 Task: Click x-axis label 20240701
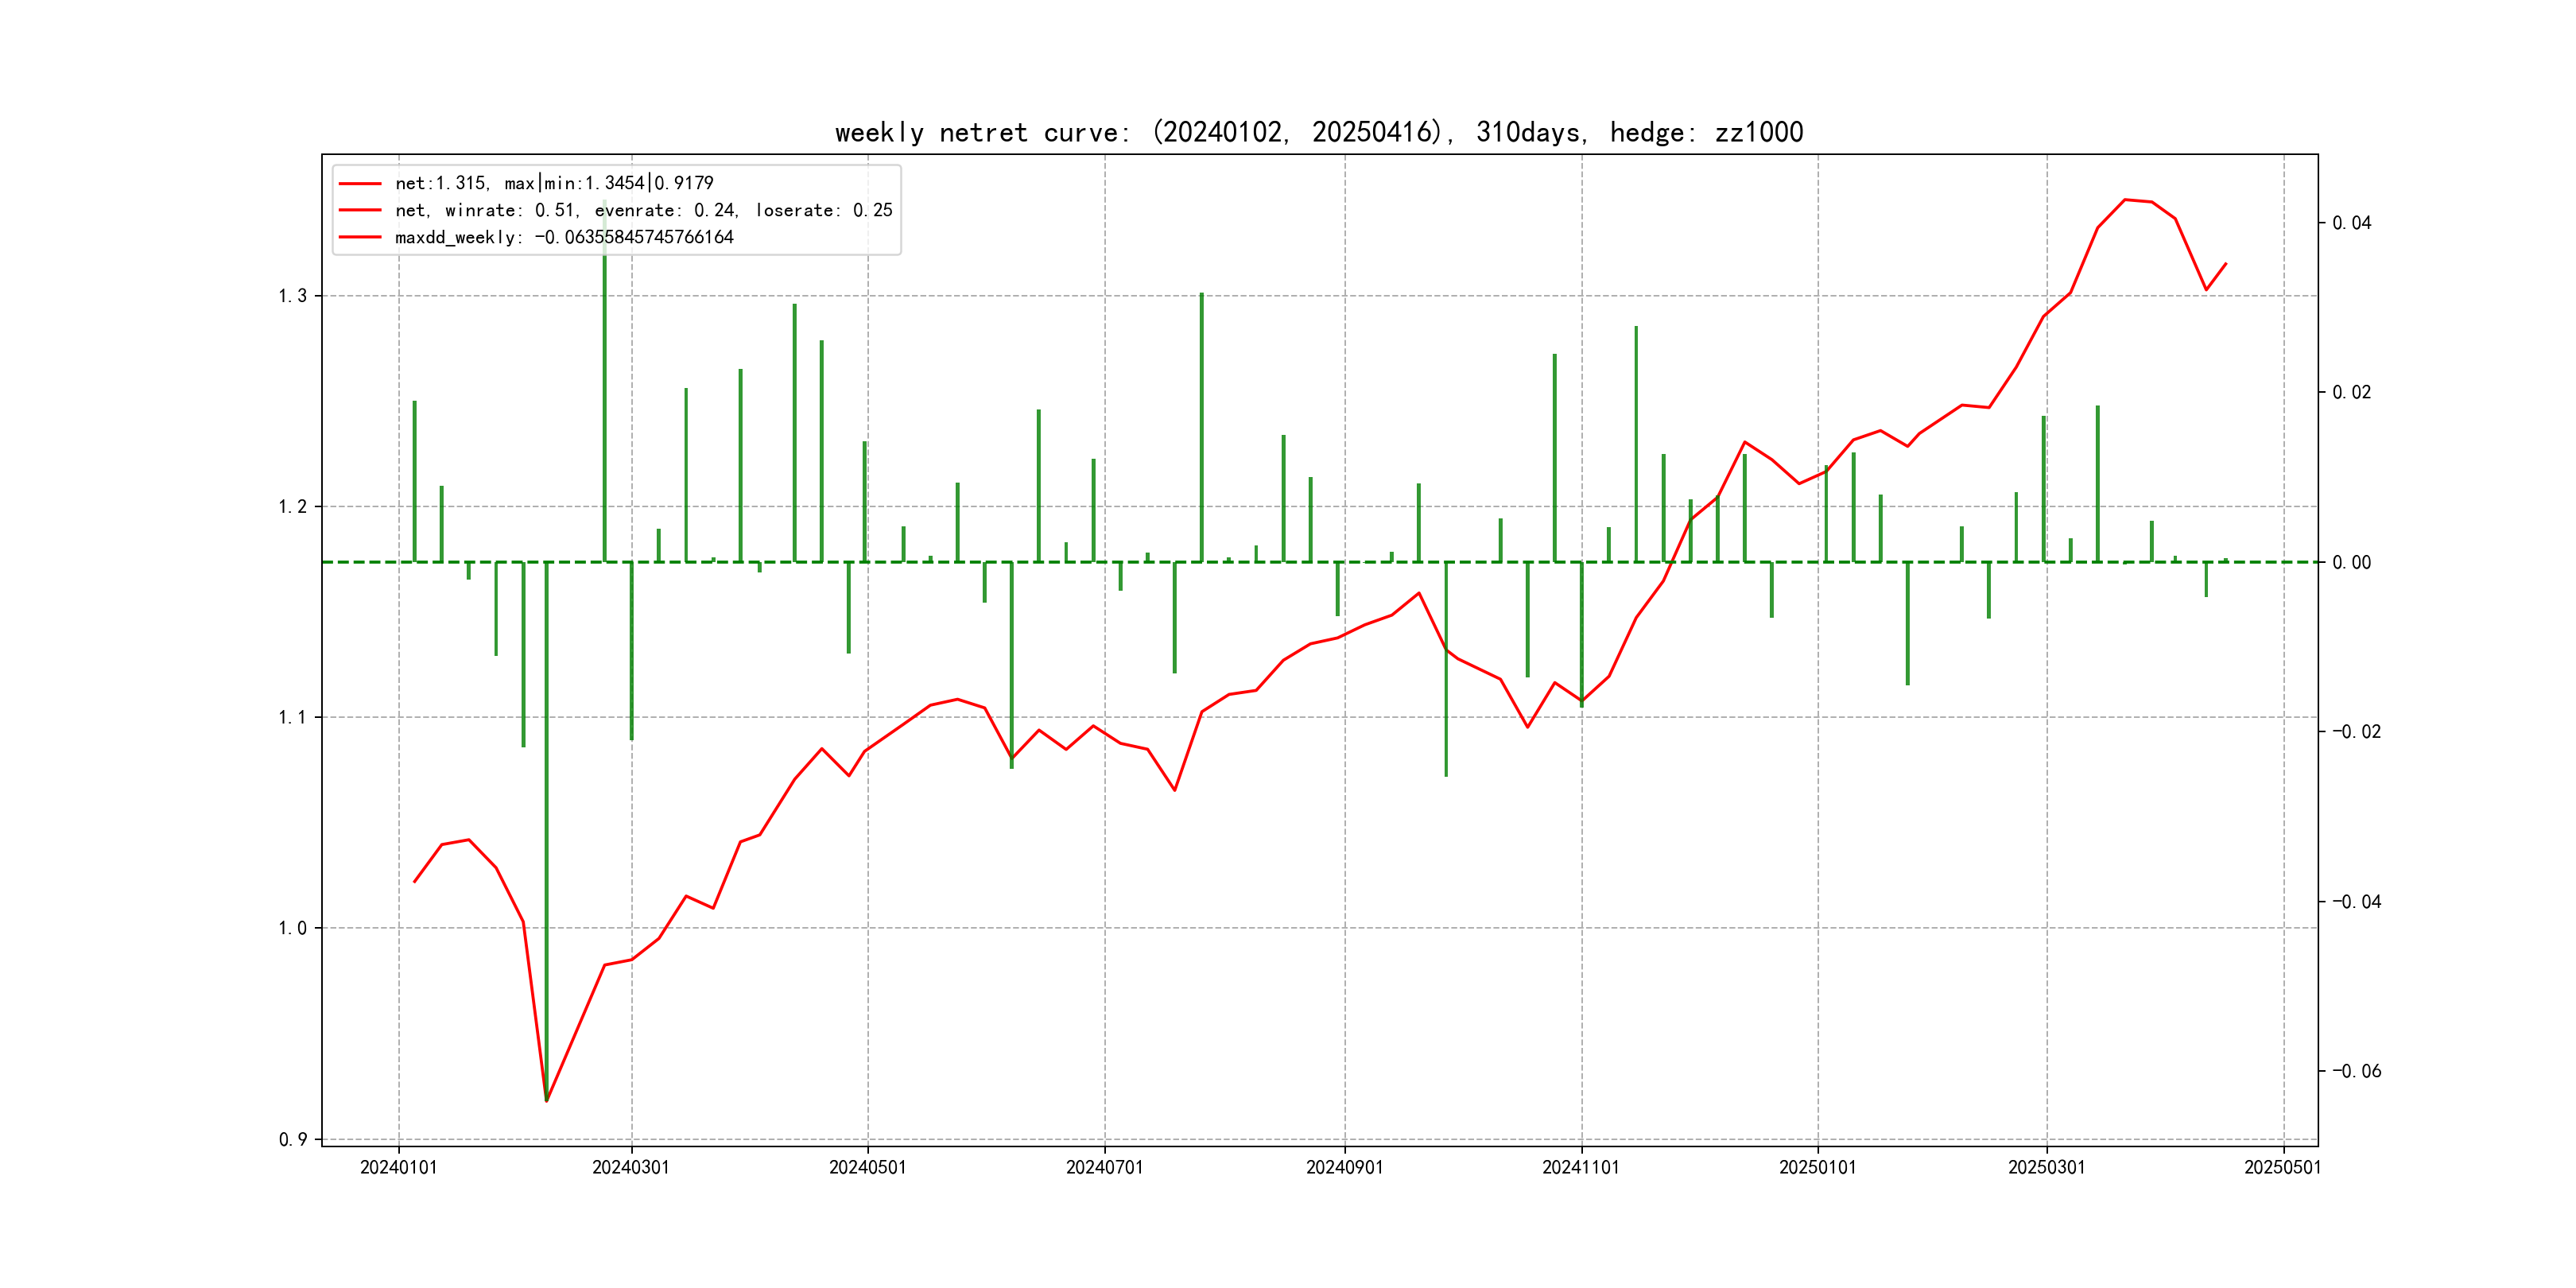(x=1104, y=1167)
